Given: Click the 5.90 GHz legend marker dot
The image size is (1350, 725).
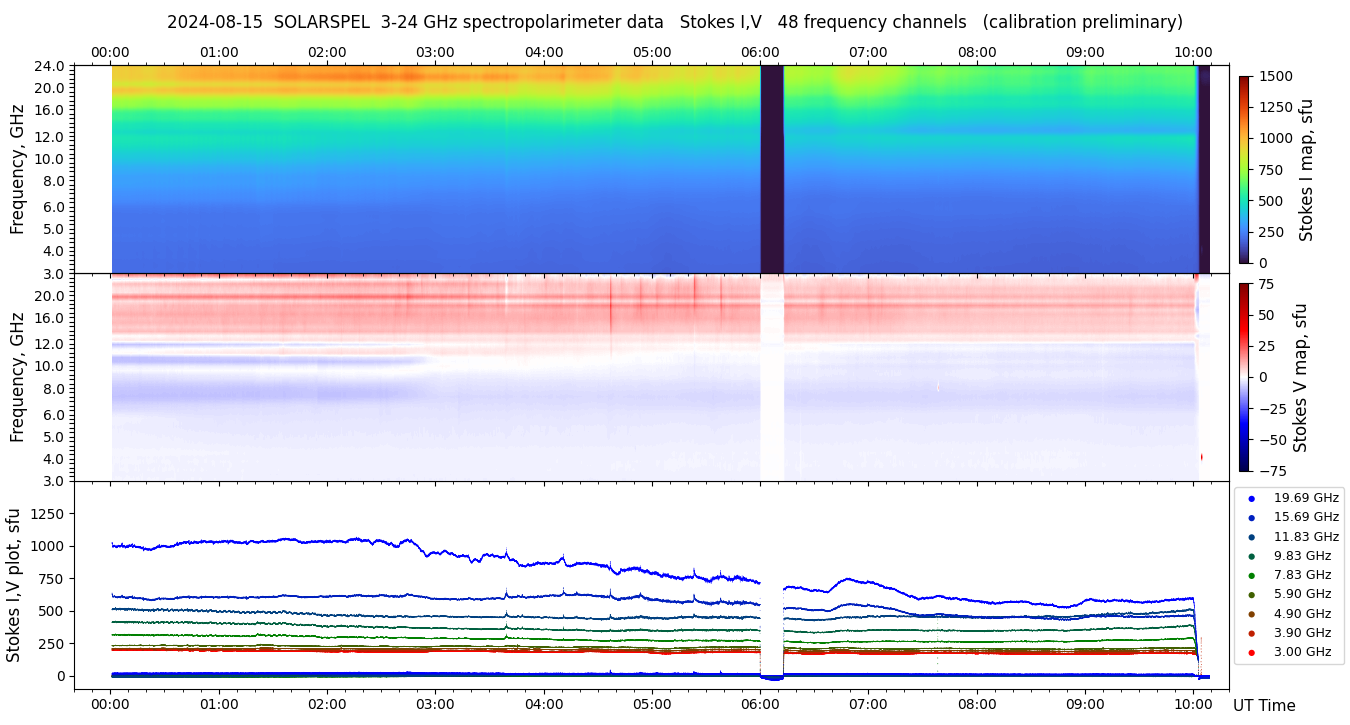Looking at the screenshot, I should point(1251,595).
